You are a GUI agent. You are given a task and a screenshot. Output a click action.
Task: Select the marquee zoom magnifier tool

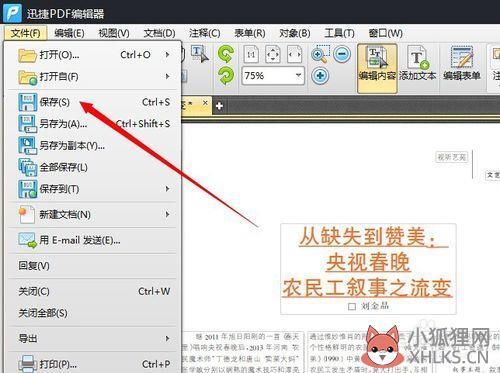tap(320, 54)
